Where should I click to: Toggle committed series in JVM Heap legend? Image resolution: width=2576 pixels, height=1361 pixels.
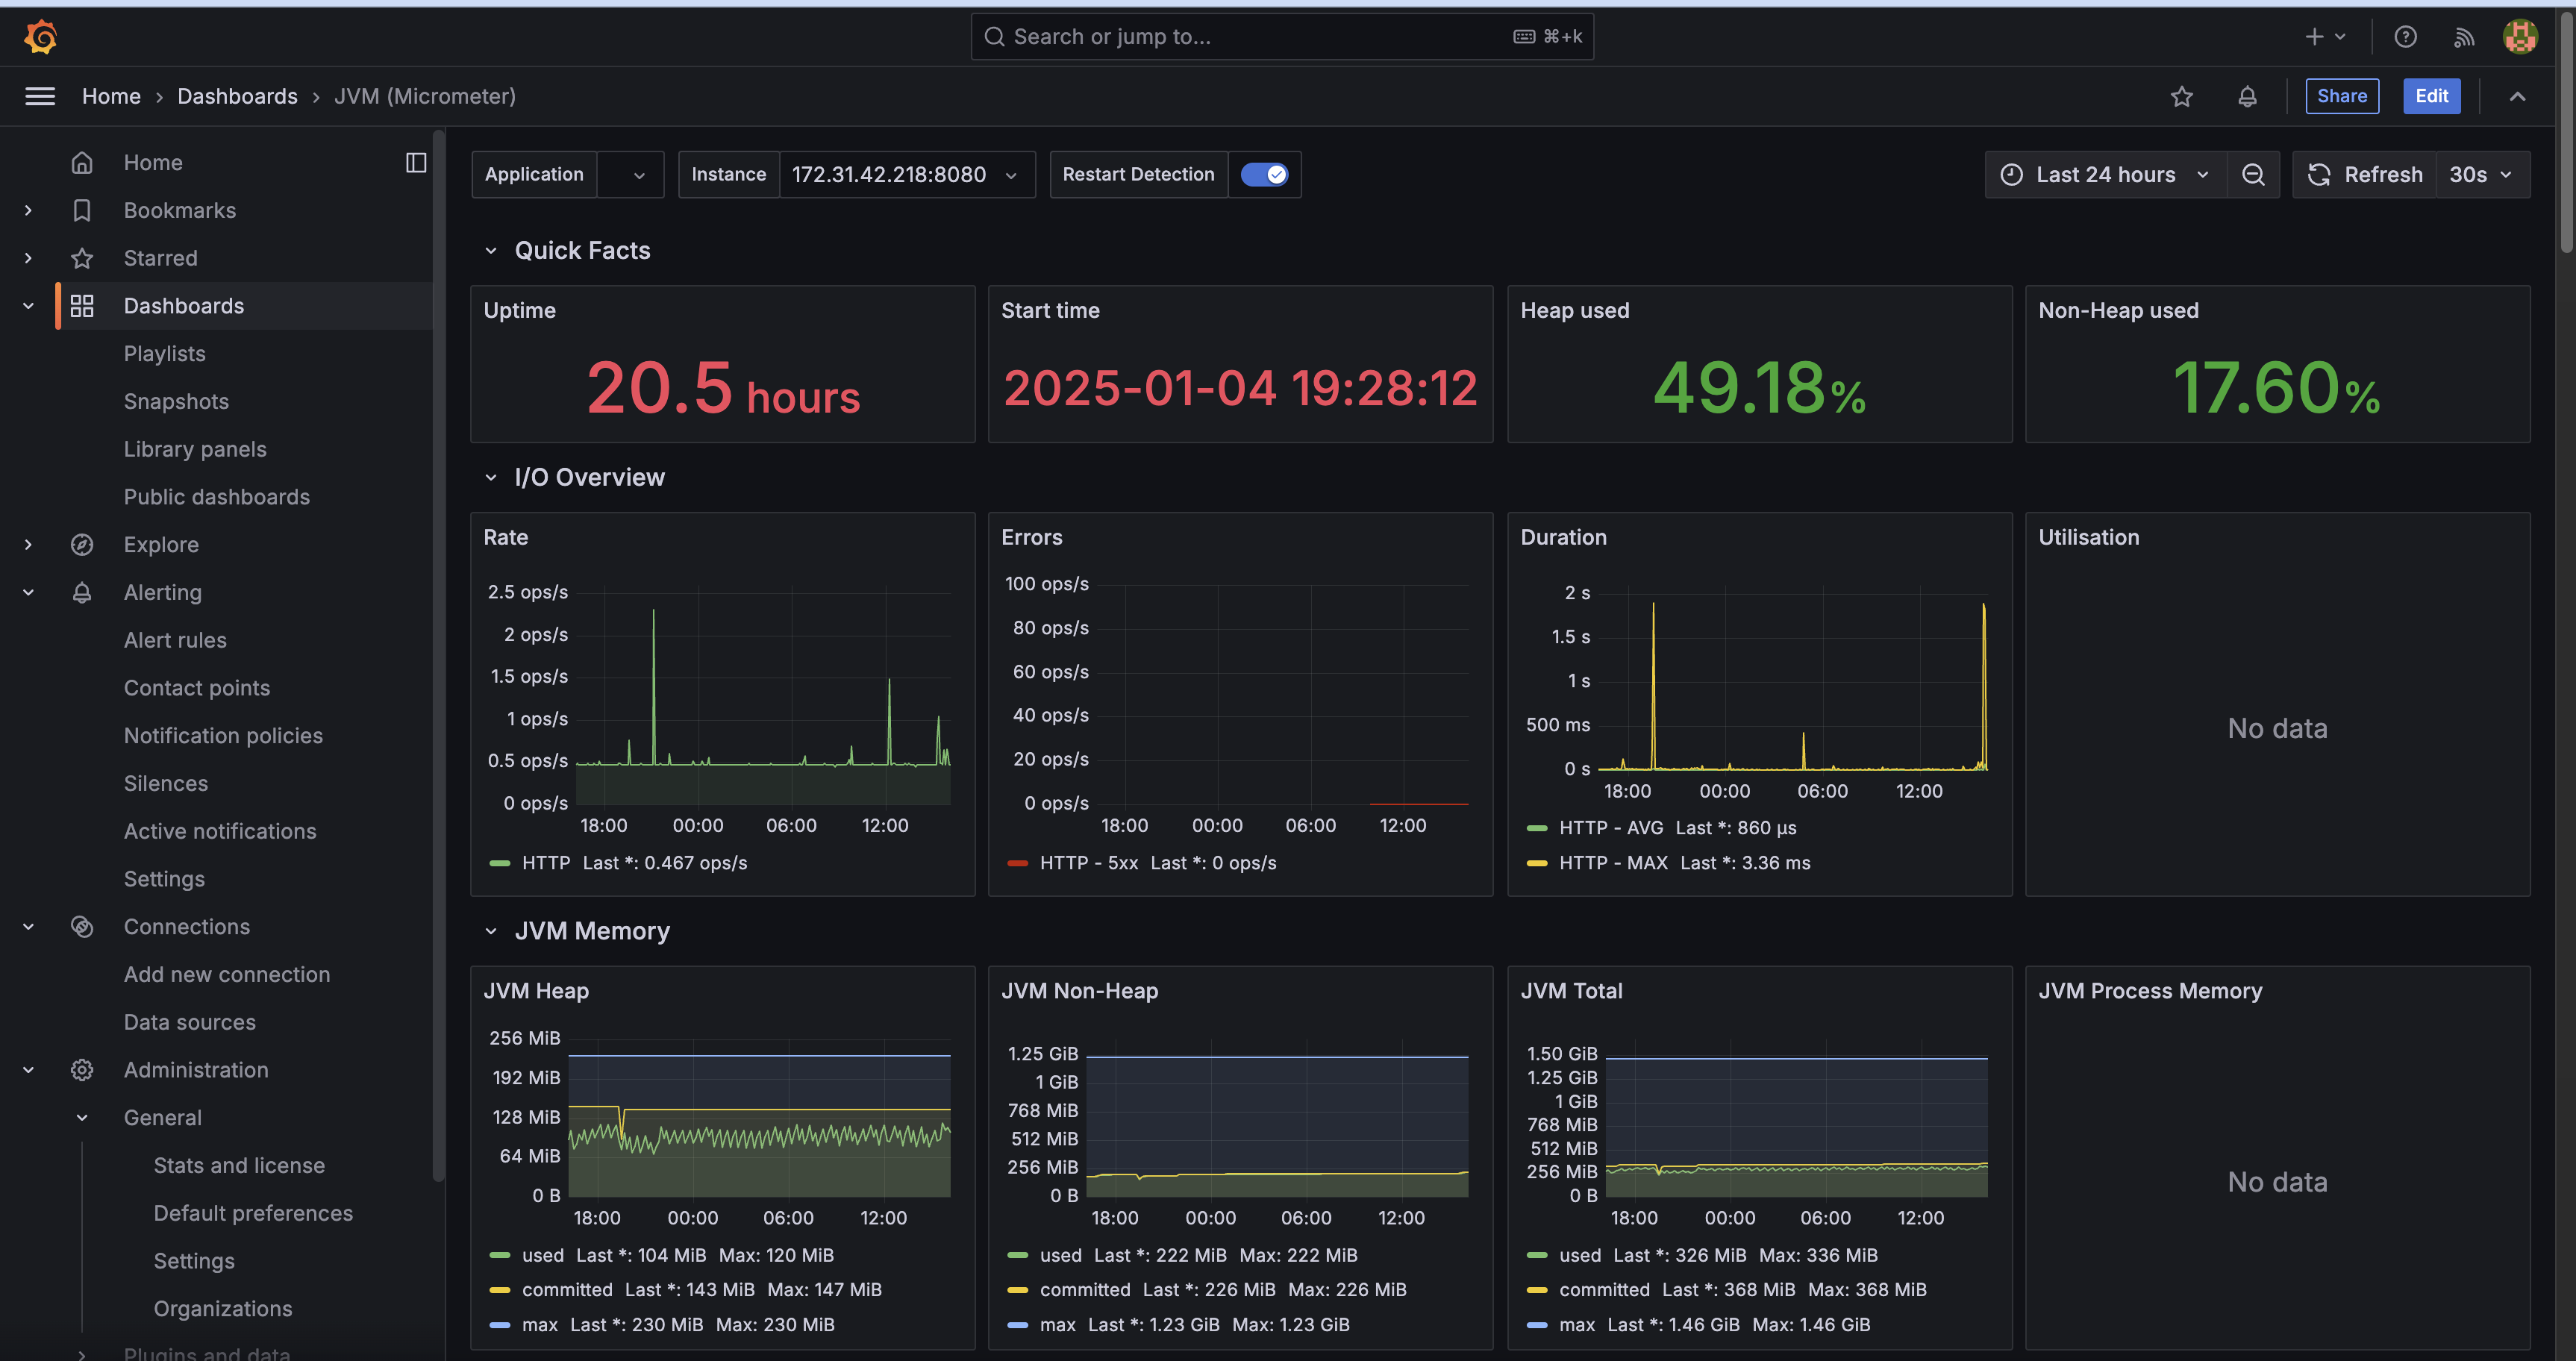tap(567, 1289)
